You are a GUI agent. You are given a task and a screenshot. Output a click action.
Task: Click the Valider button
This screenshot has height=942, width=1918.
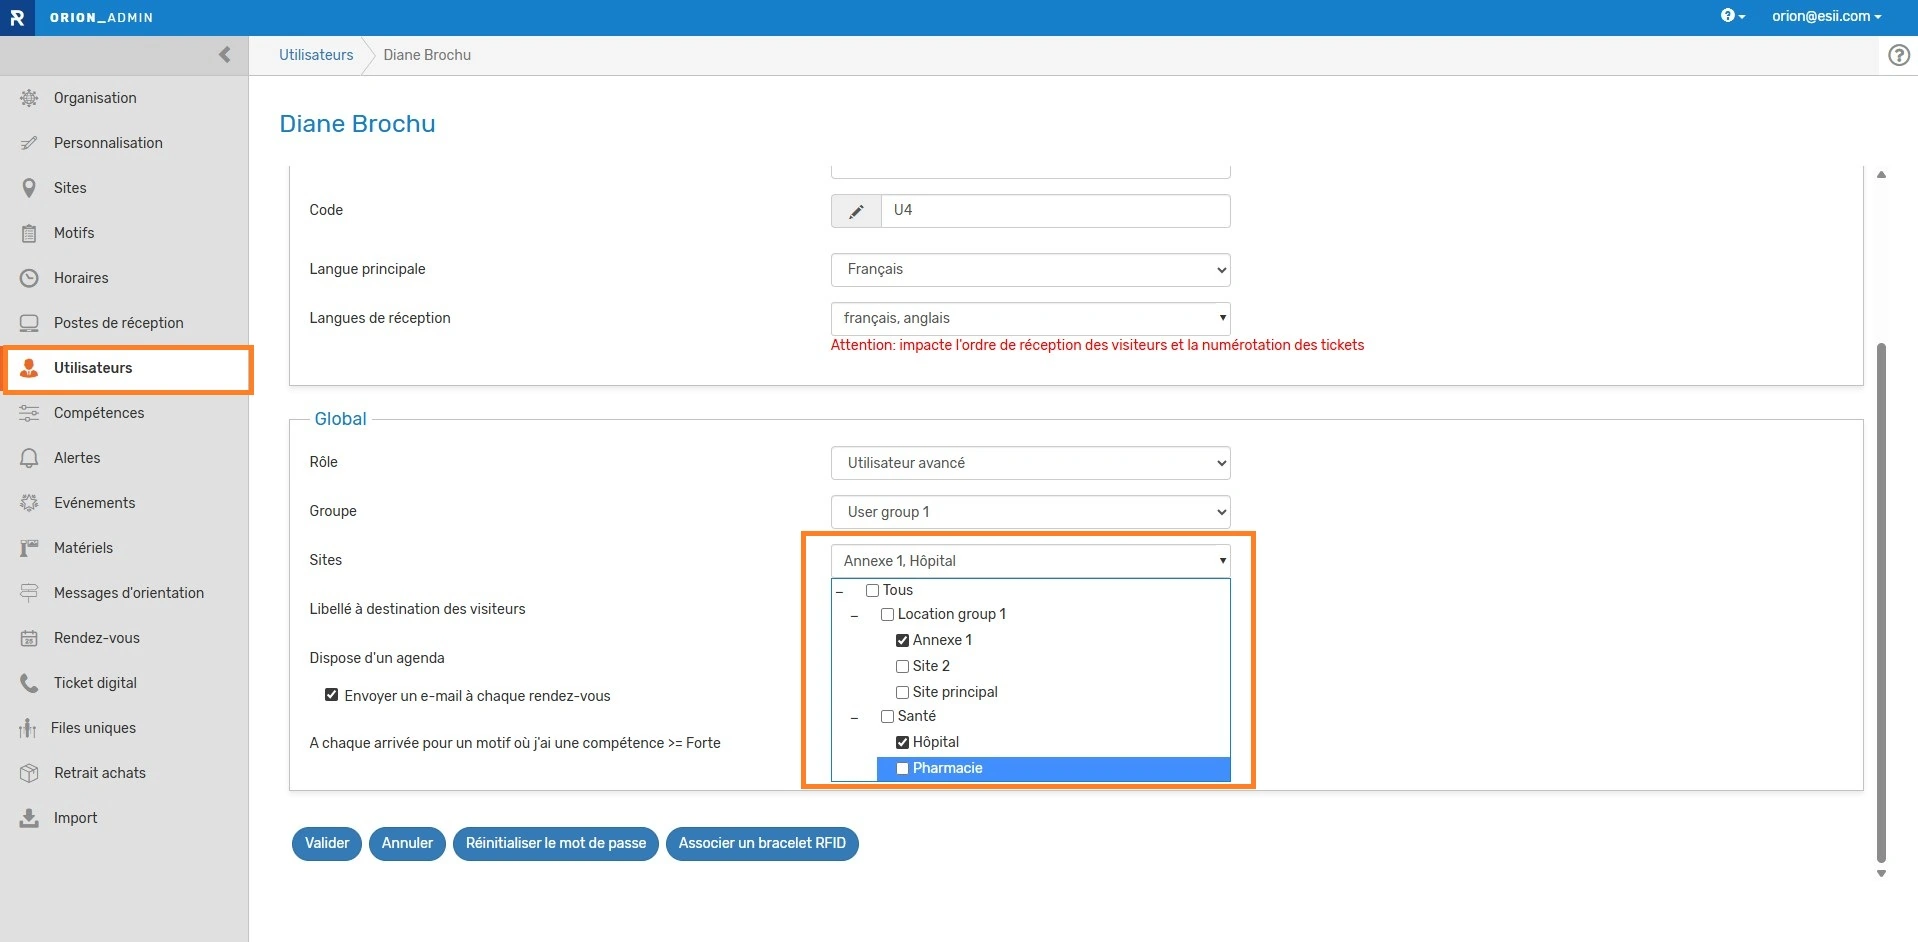[x=327, y=843]
